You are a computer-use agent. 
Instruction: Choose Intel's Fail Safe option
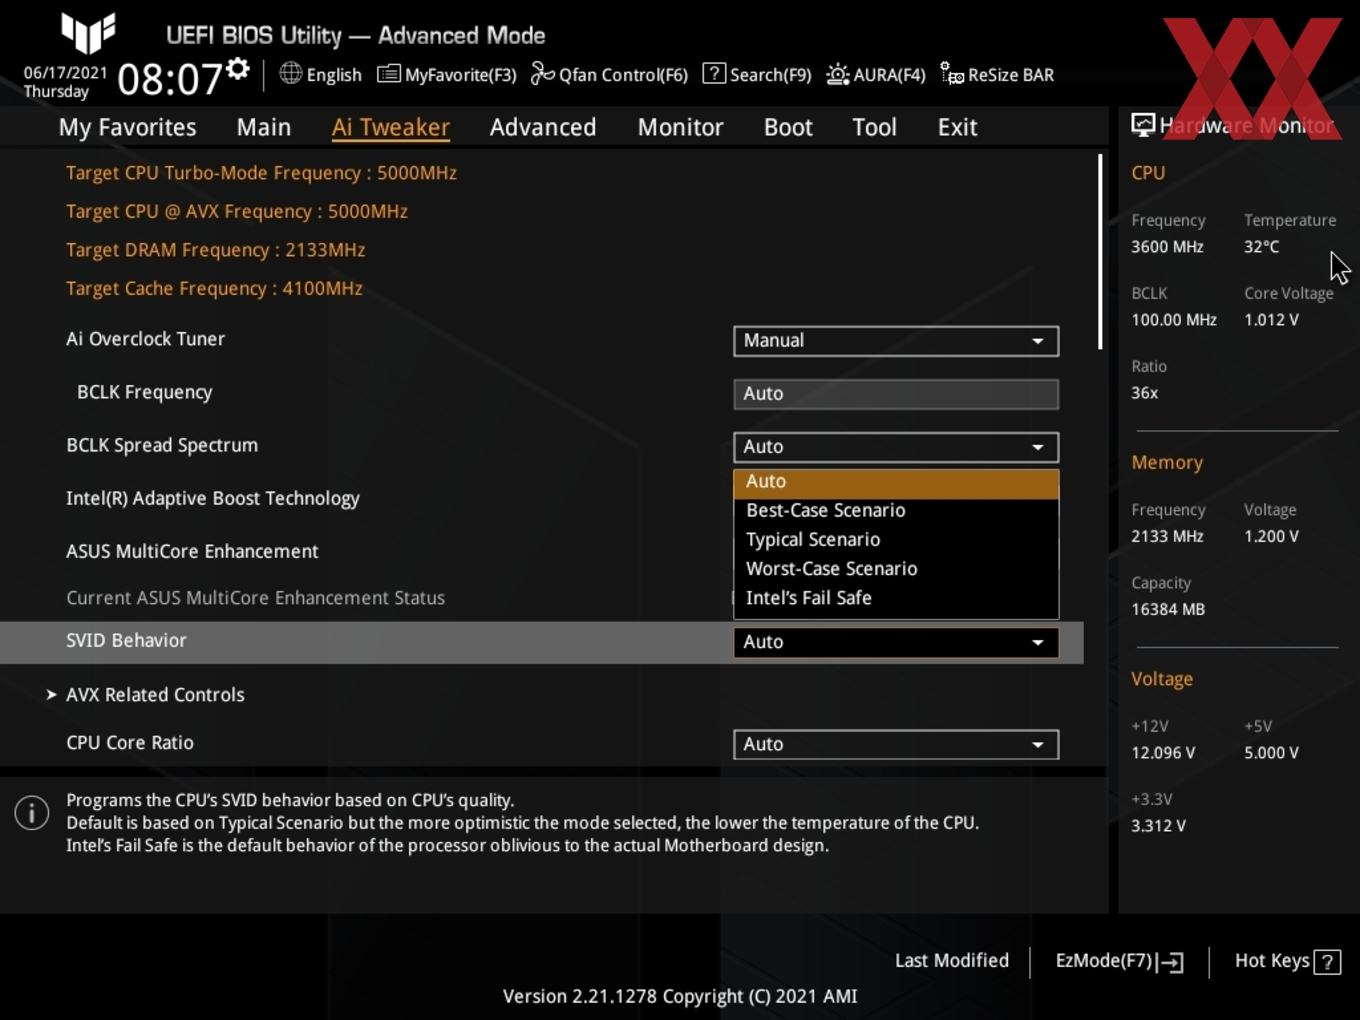pyautogui.click(x=896, y=598)
